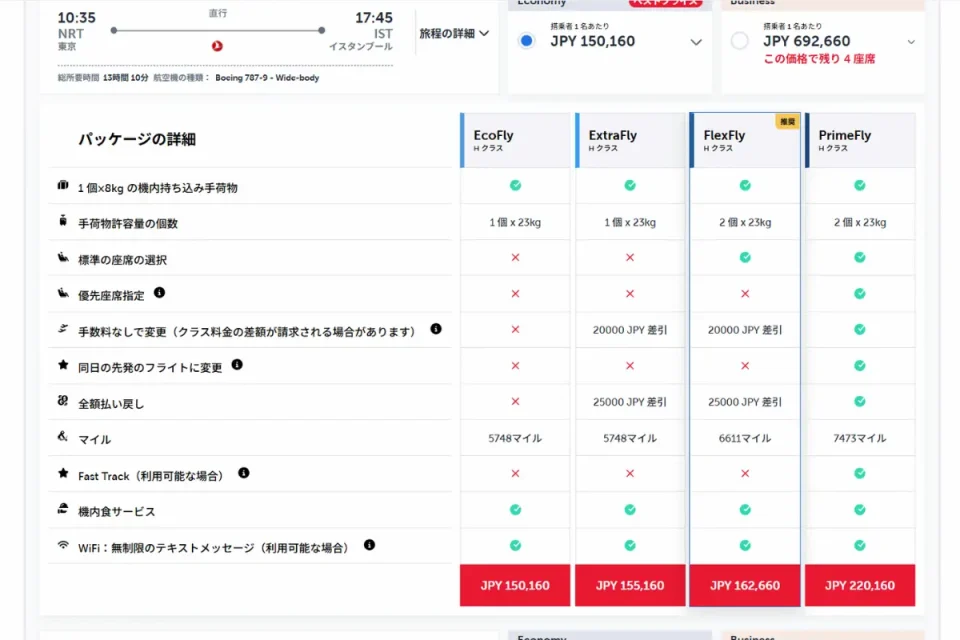Choose the EcoFly JPY 150,160 button
The height and width of the screenshot is (640, 960).
point(515,585)
